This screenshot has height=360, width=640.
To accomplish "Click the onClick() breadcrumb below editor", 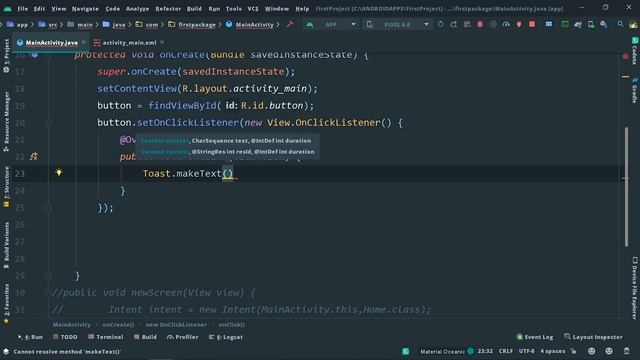I will 231,325.
